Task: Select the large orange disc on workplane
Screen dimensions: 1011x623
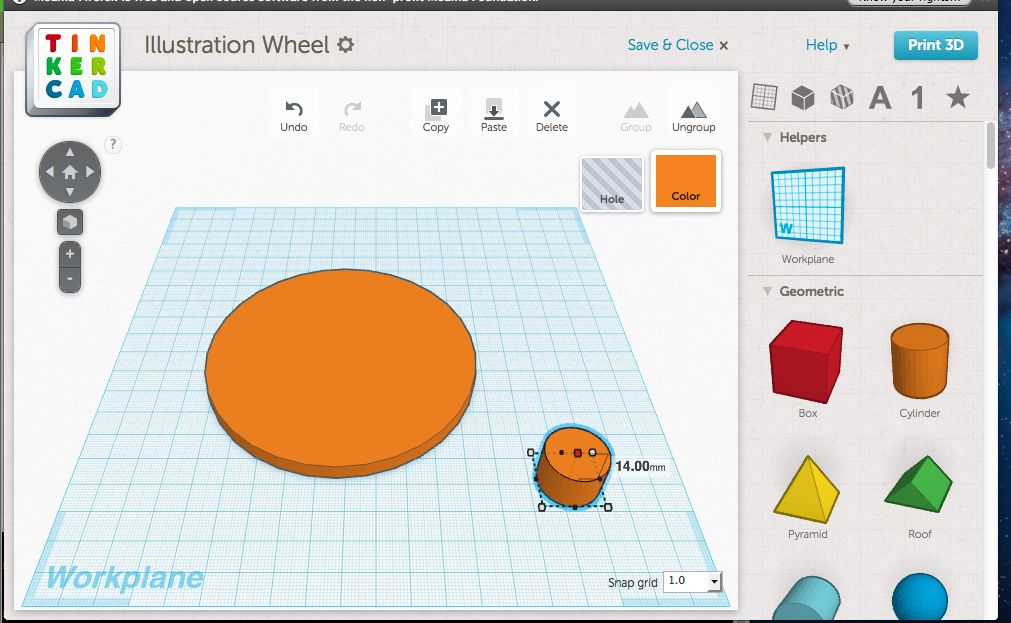Action: tap(340, 373)
